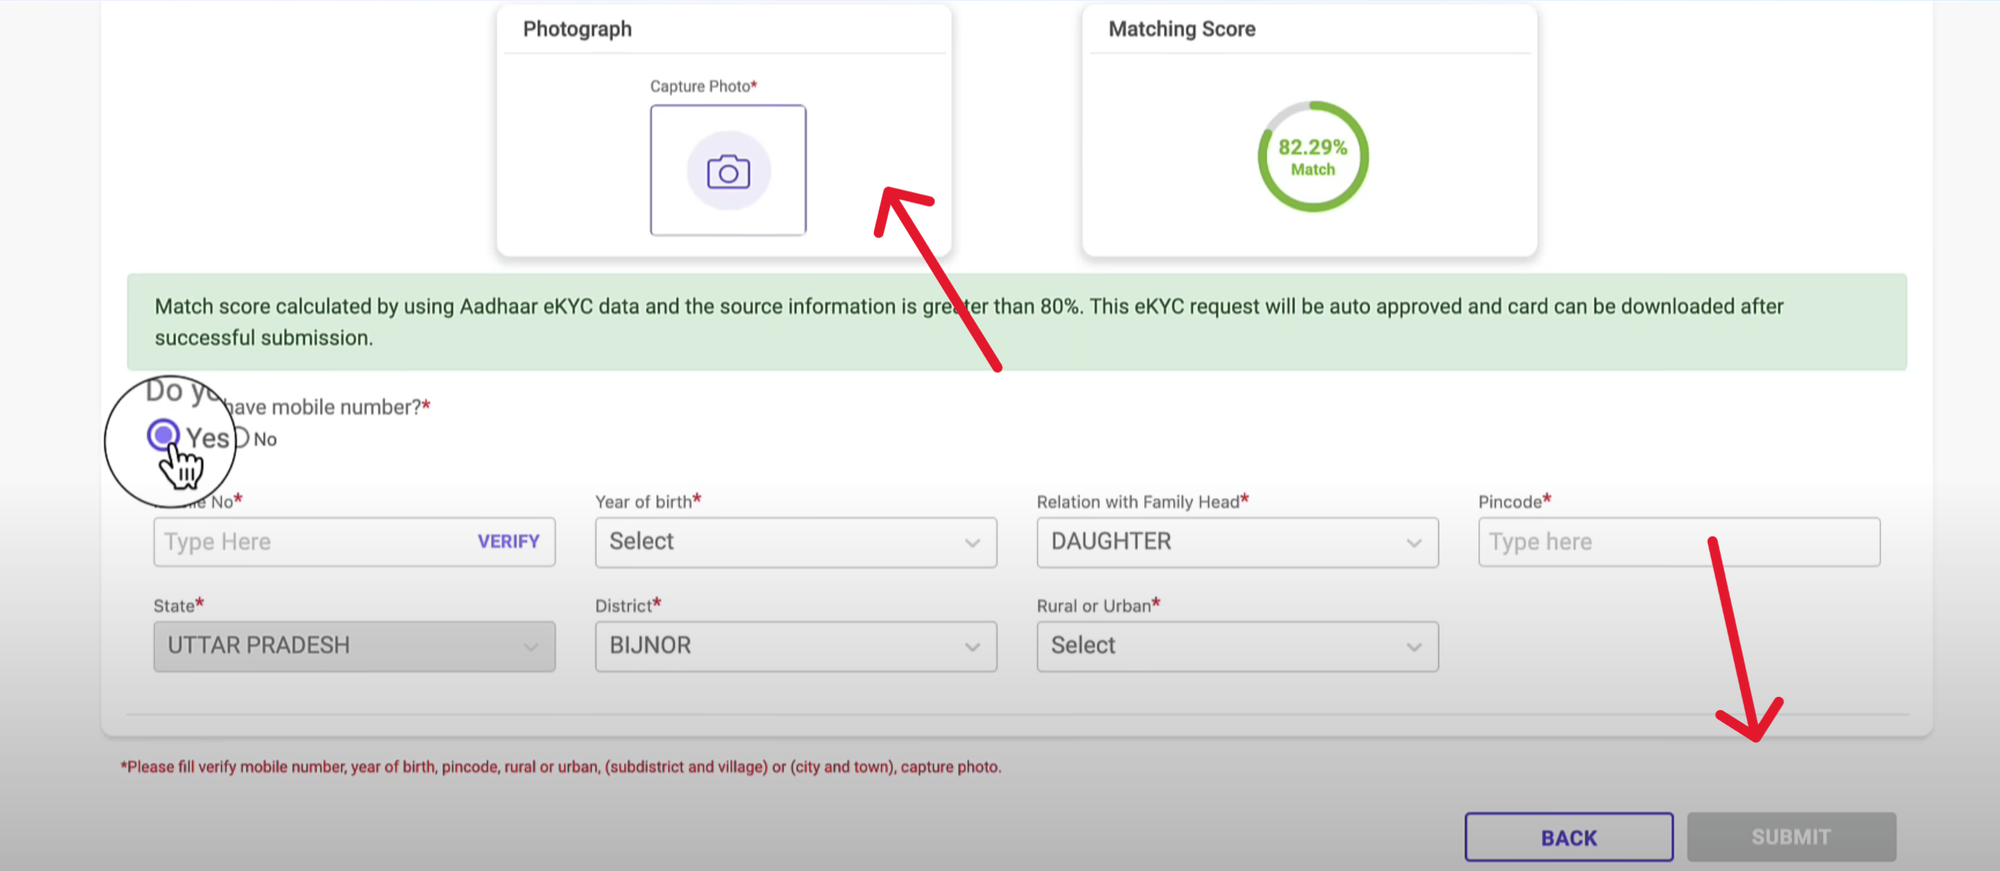The image size is (2000, 871).
Task: Click into the Pincode text field
Action: tap(1678, 542)
